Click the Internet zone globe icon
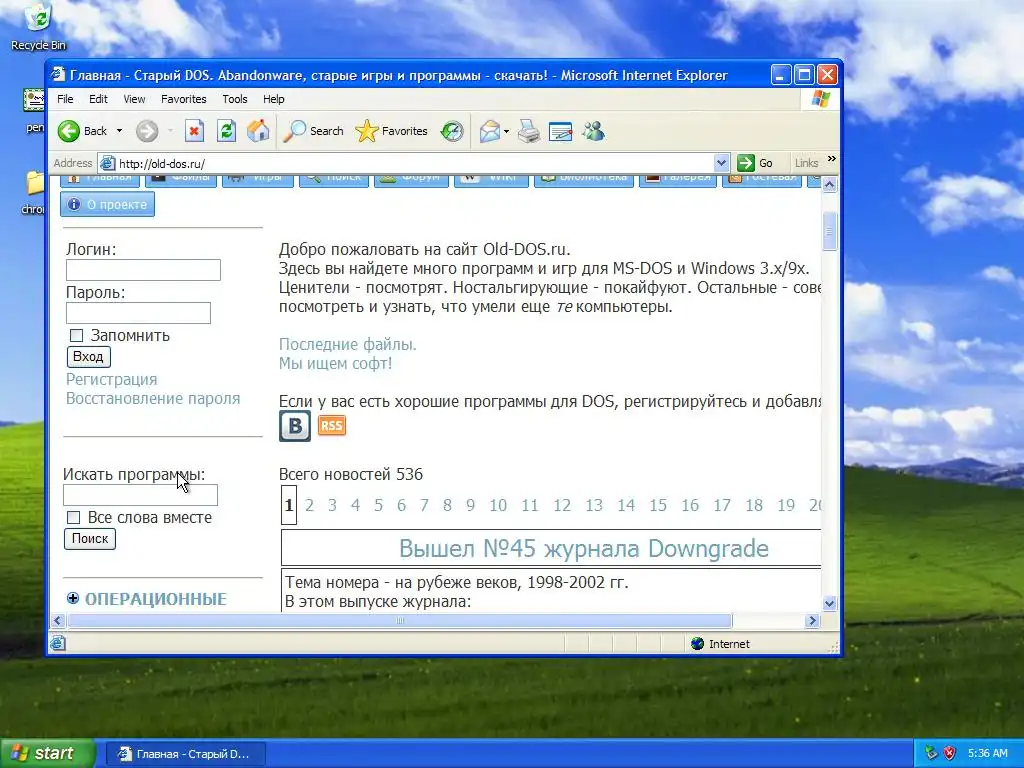1024x768 pixels. [x=697, y=644]
